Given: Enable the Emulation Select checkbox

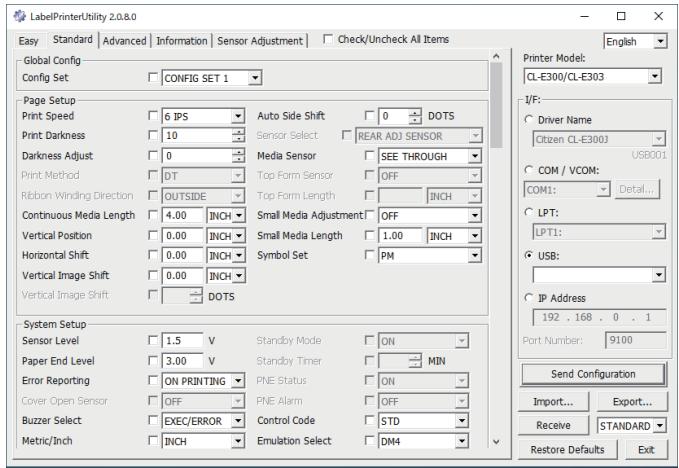Looking at the screenshot, I should tap(369, 441).
